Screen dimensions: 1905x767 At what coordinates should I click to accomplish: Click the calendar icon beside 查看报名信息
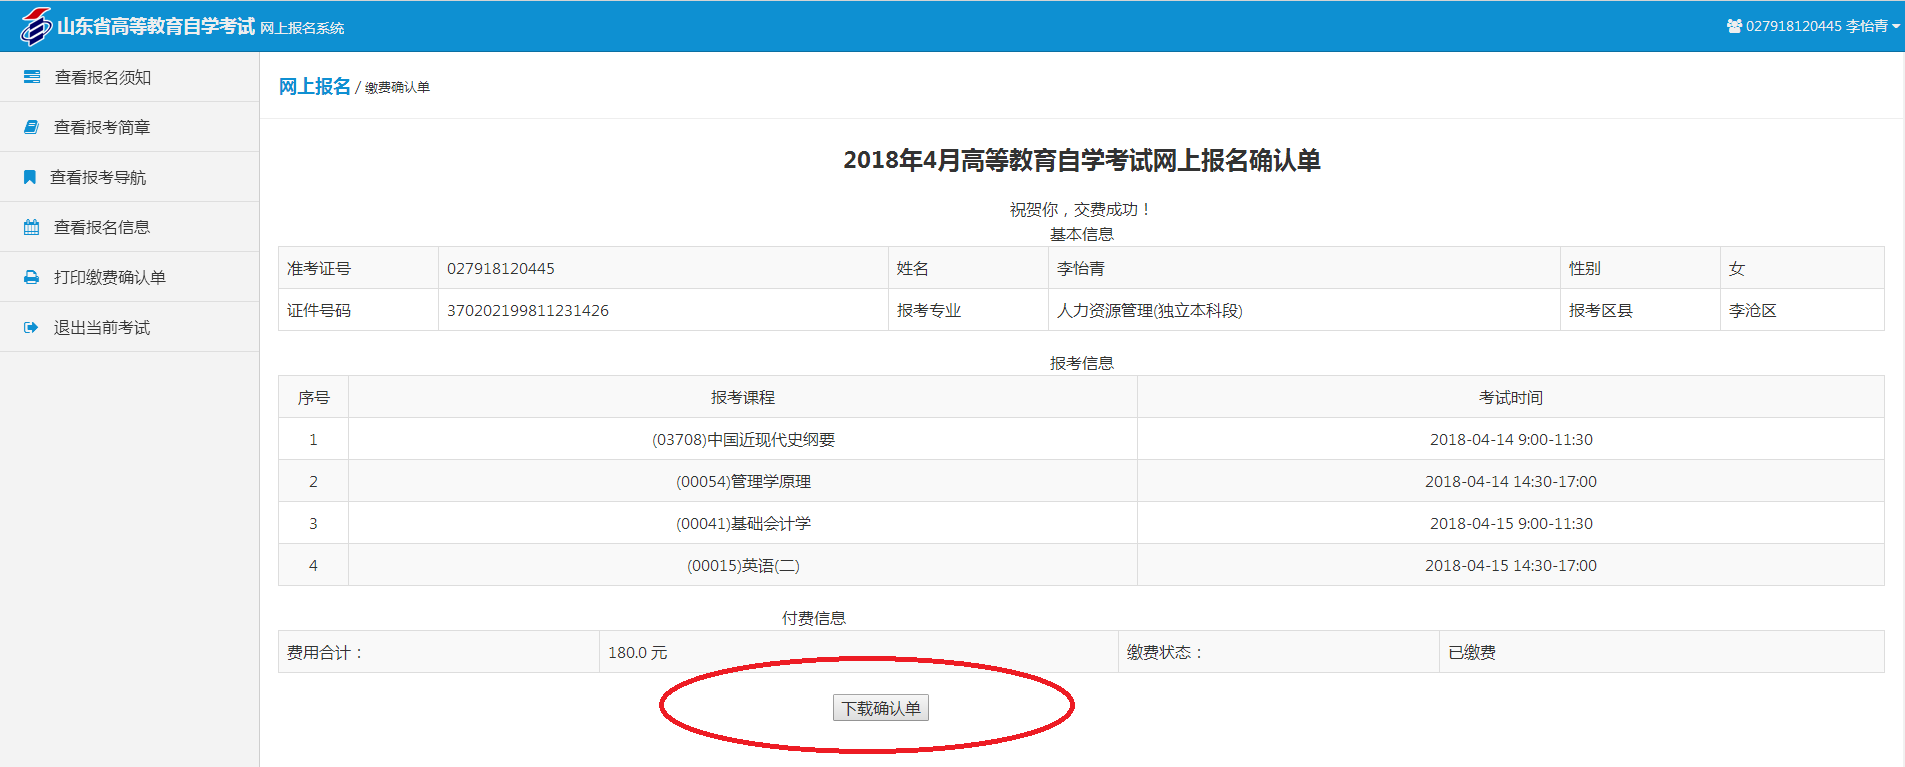32,227
